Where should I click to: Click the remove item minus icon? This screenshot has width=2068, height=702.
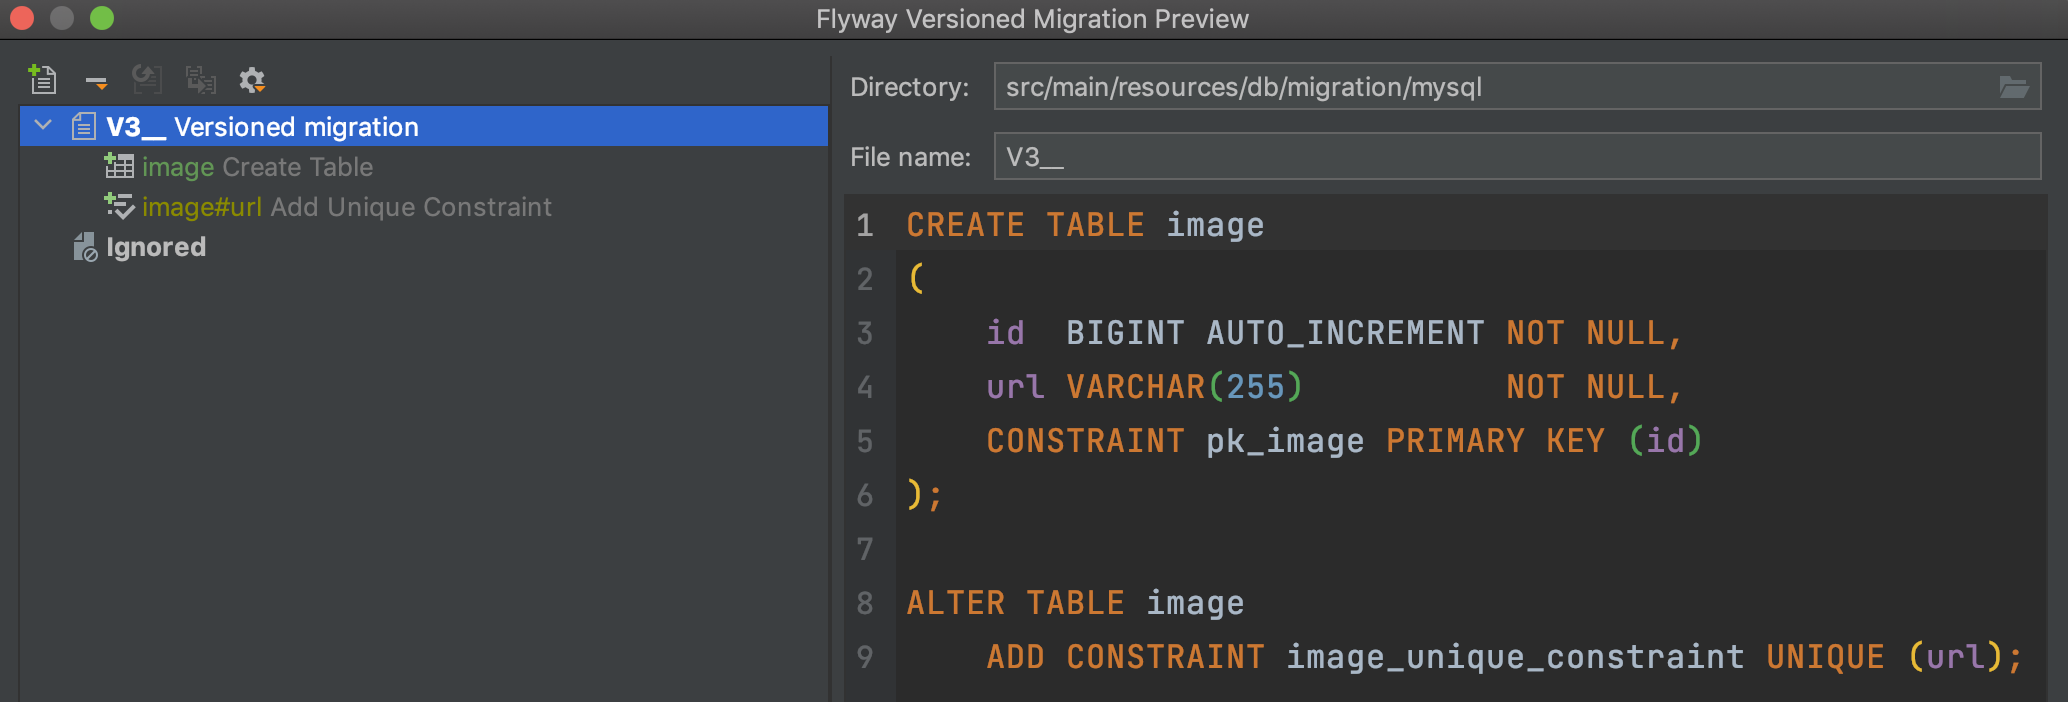click(96, 81)
